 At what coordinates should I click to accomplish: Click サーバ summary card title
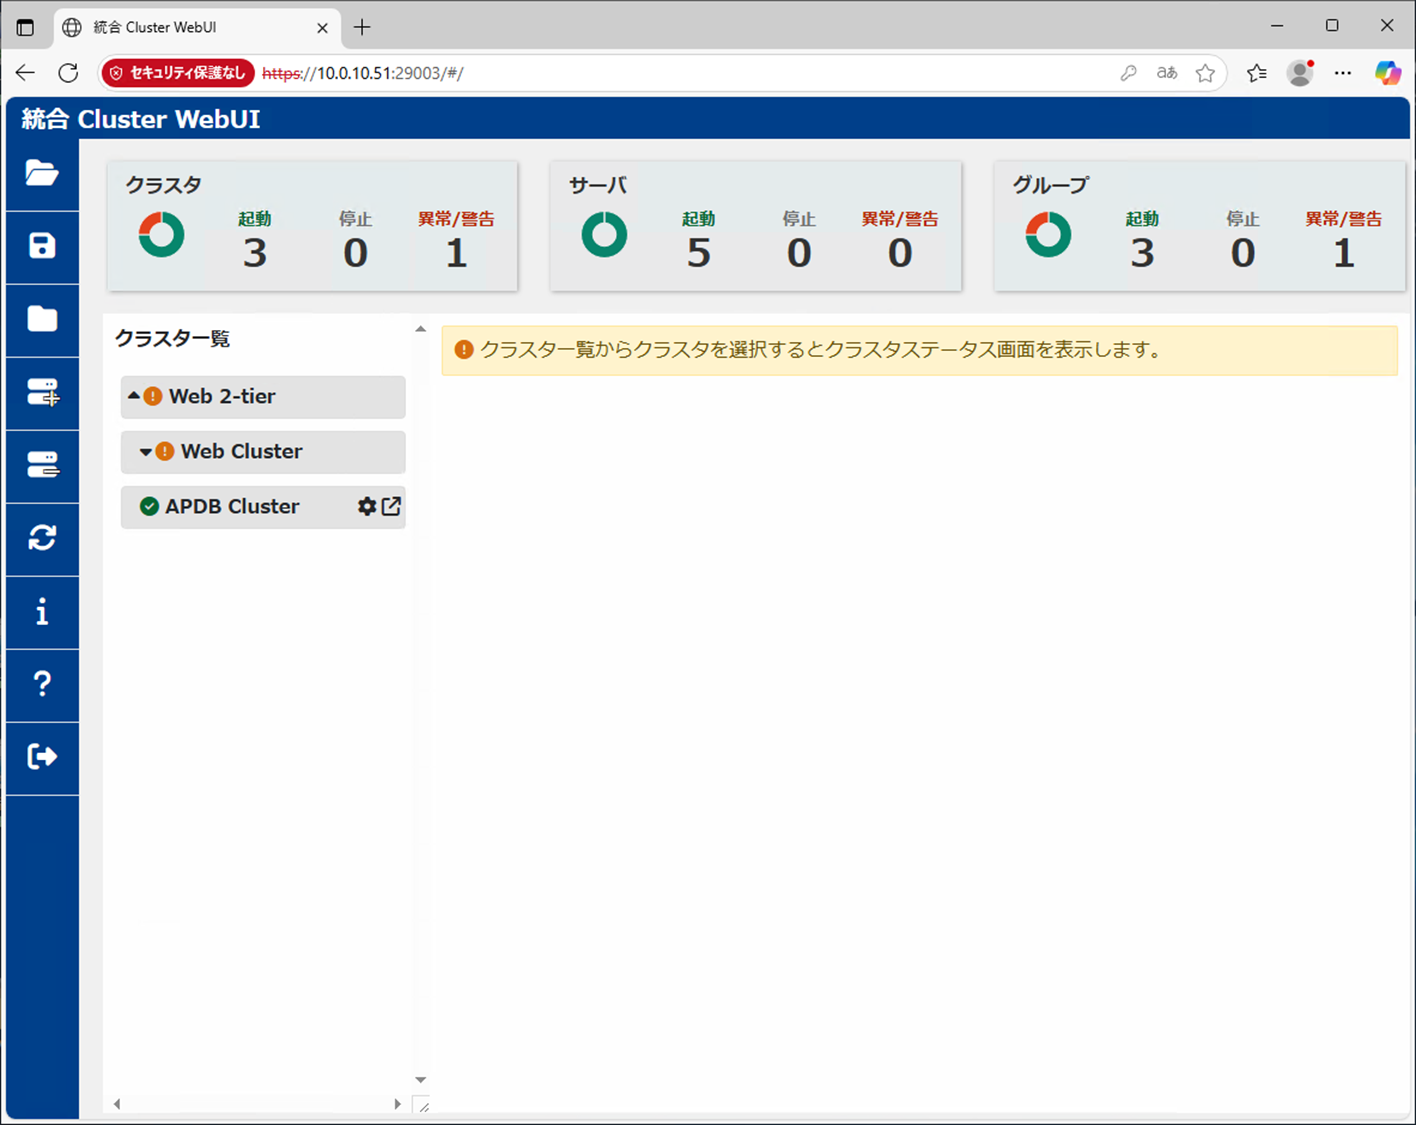[x=597, y=185]
